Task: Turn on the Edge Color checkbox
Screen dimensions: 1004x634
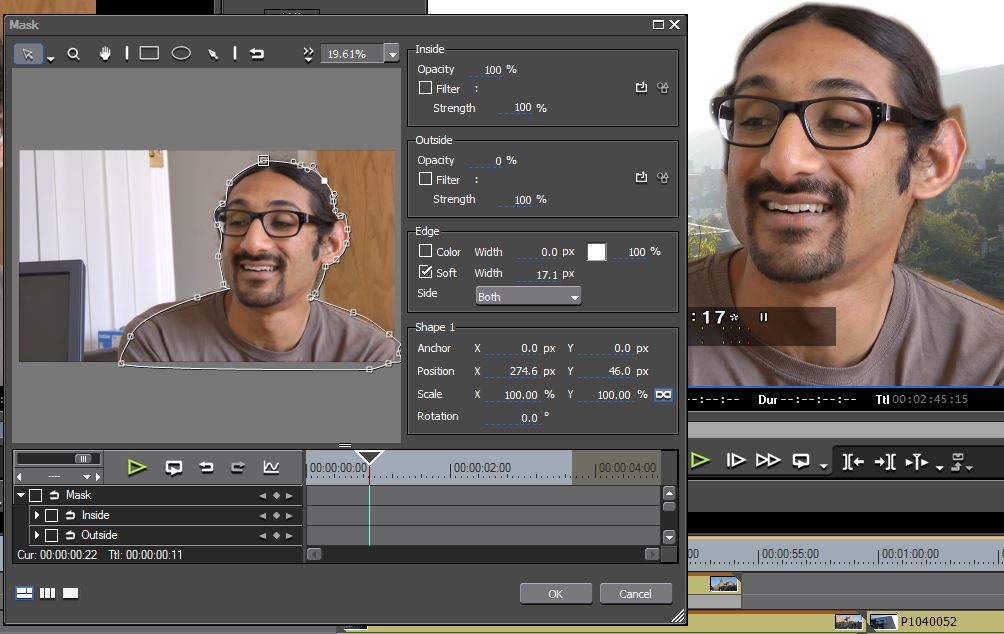Action: coord(425,252)
